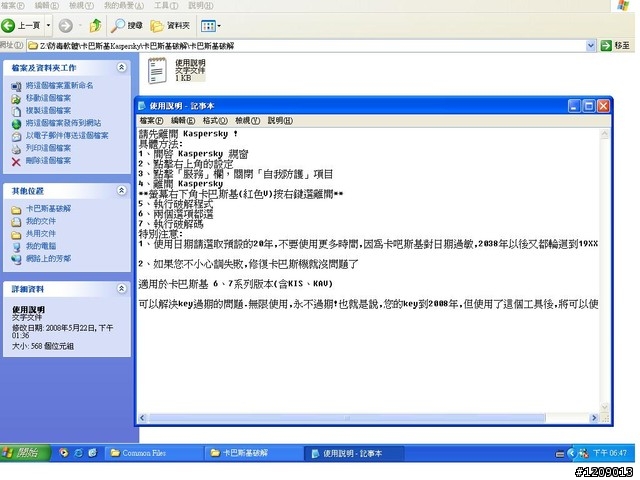The width and height of the screenshot is (640, 480).
Task: Click the My Computer icon in Other Places
Action: [x=16, y=247]
